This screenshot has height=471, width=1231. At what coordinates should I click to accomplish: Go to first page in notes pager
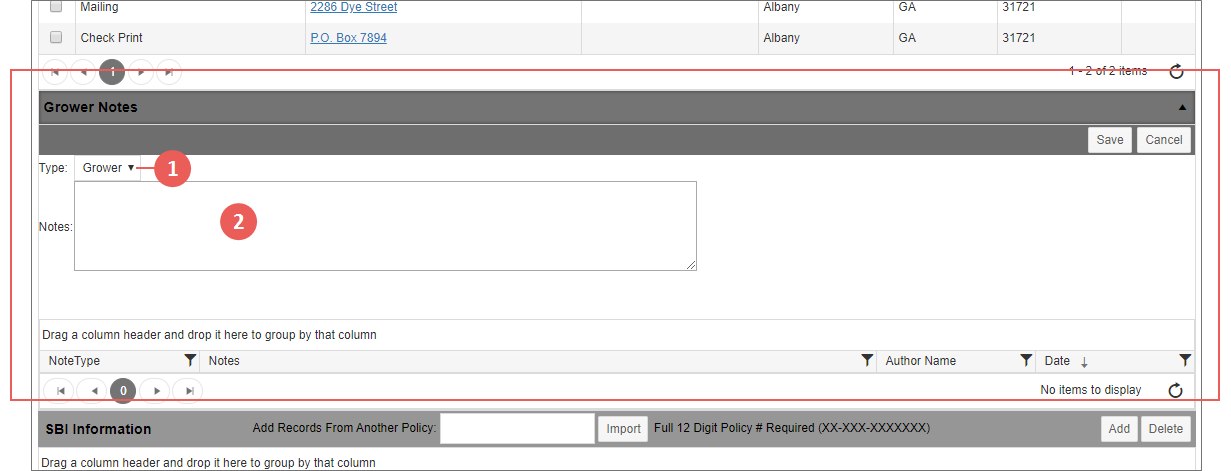click(x=59, y=390)
